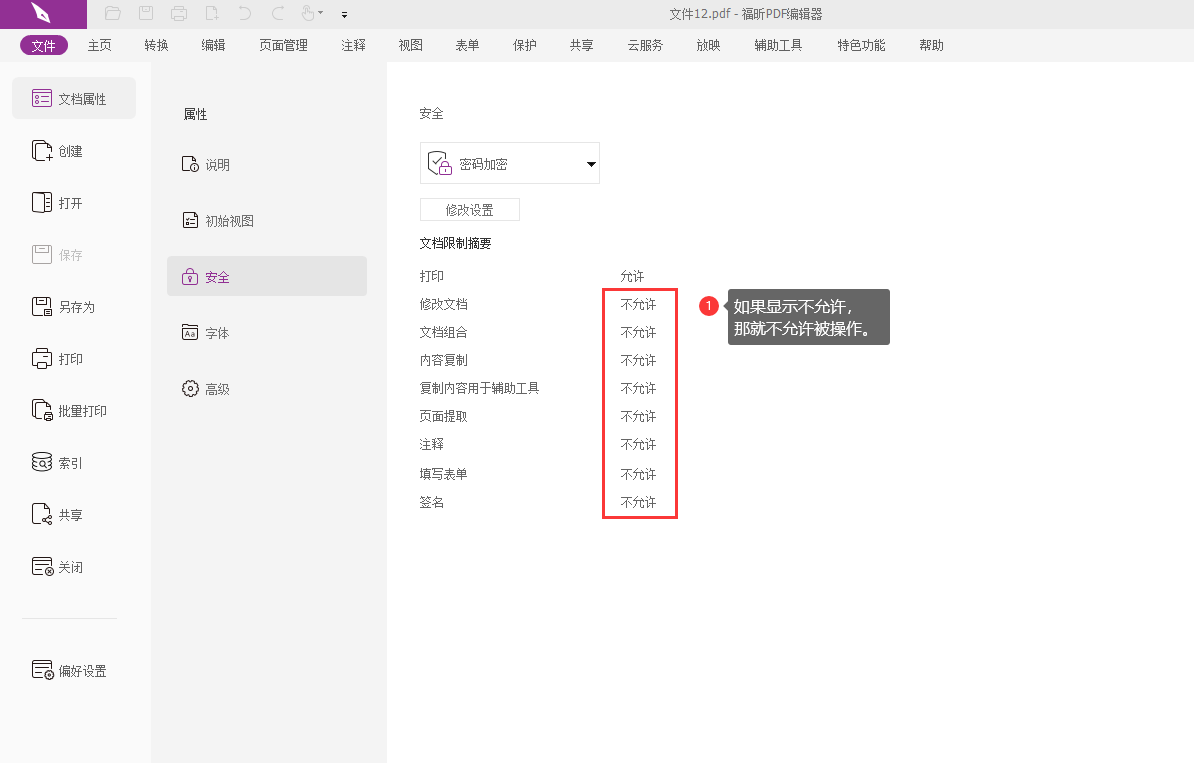Screen dimensions: 1194x763
Task: Open the quick access toolbar customize chevron
Action: 343,14
